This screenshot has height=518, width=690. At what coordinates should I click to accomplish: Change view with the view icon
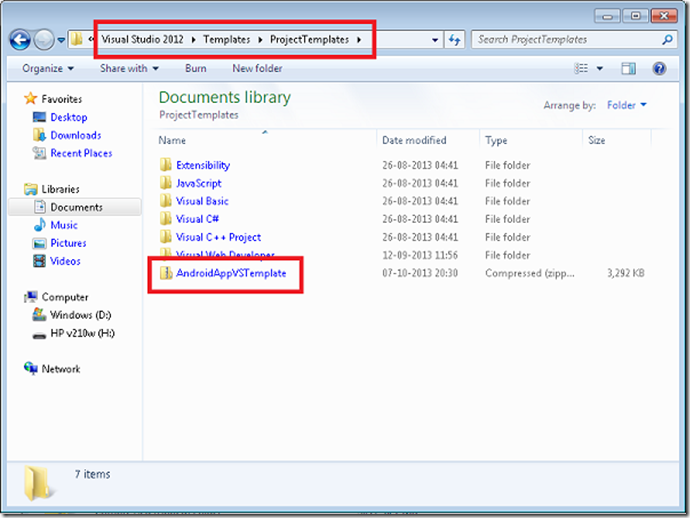(x=581, y=68)
